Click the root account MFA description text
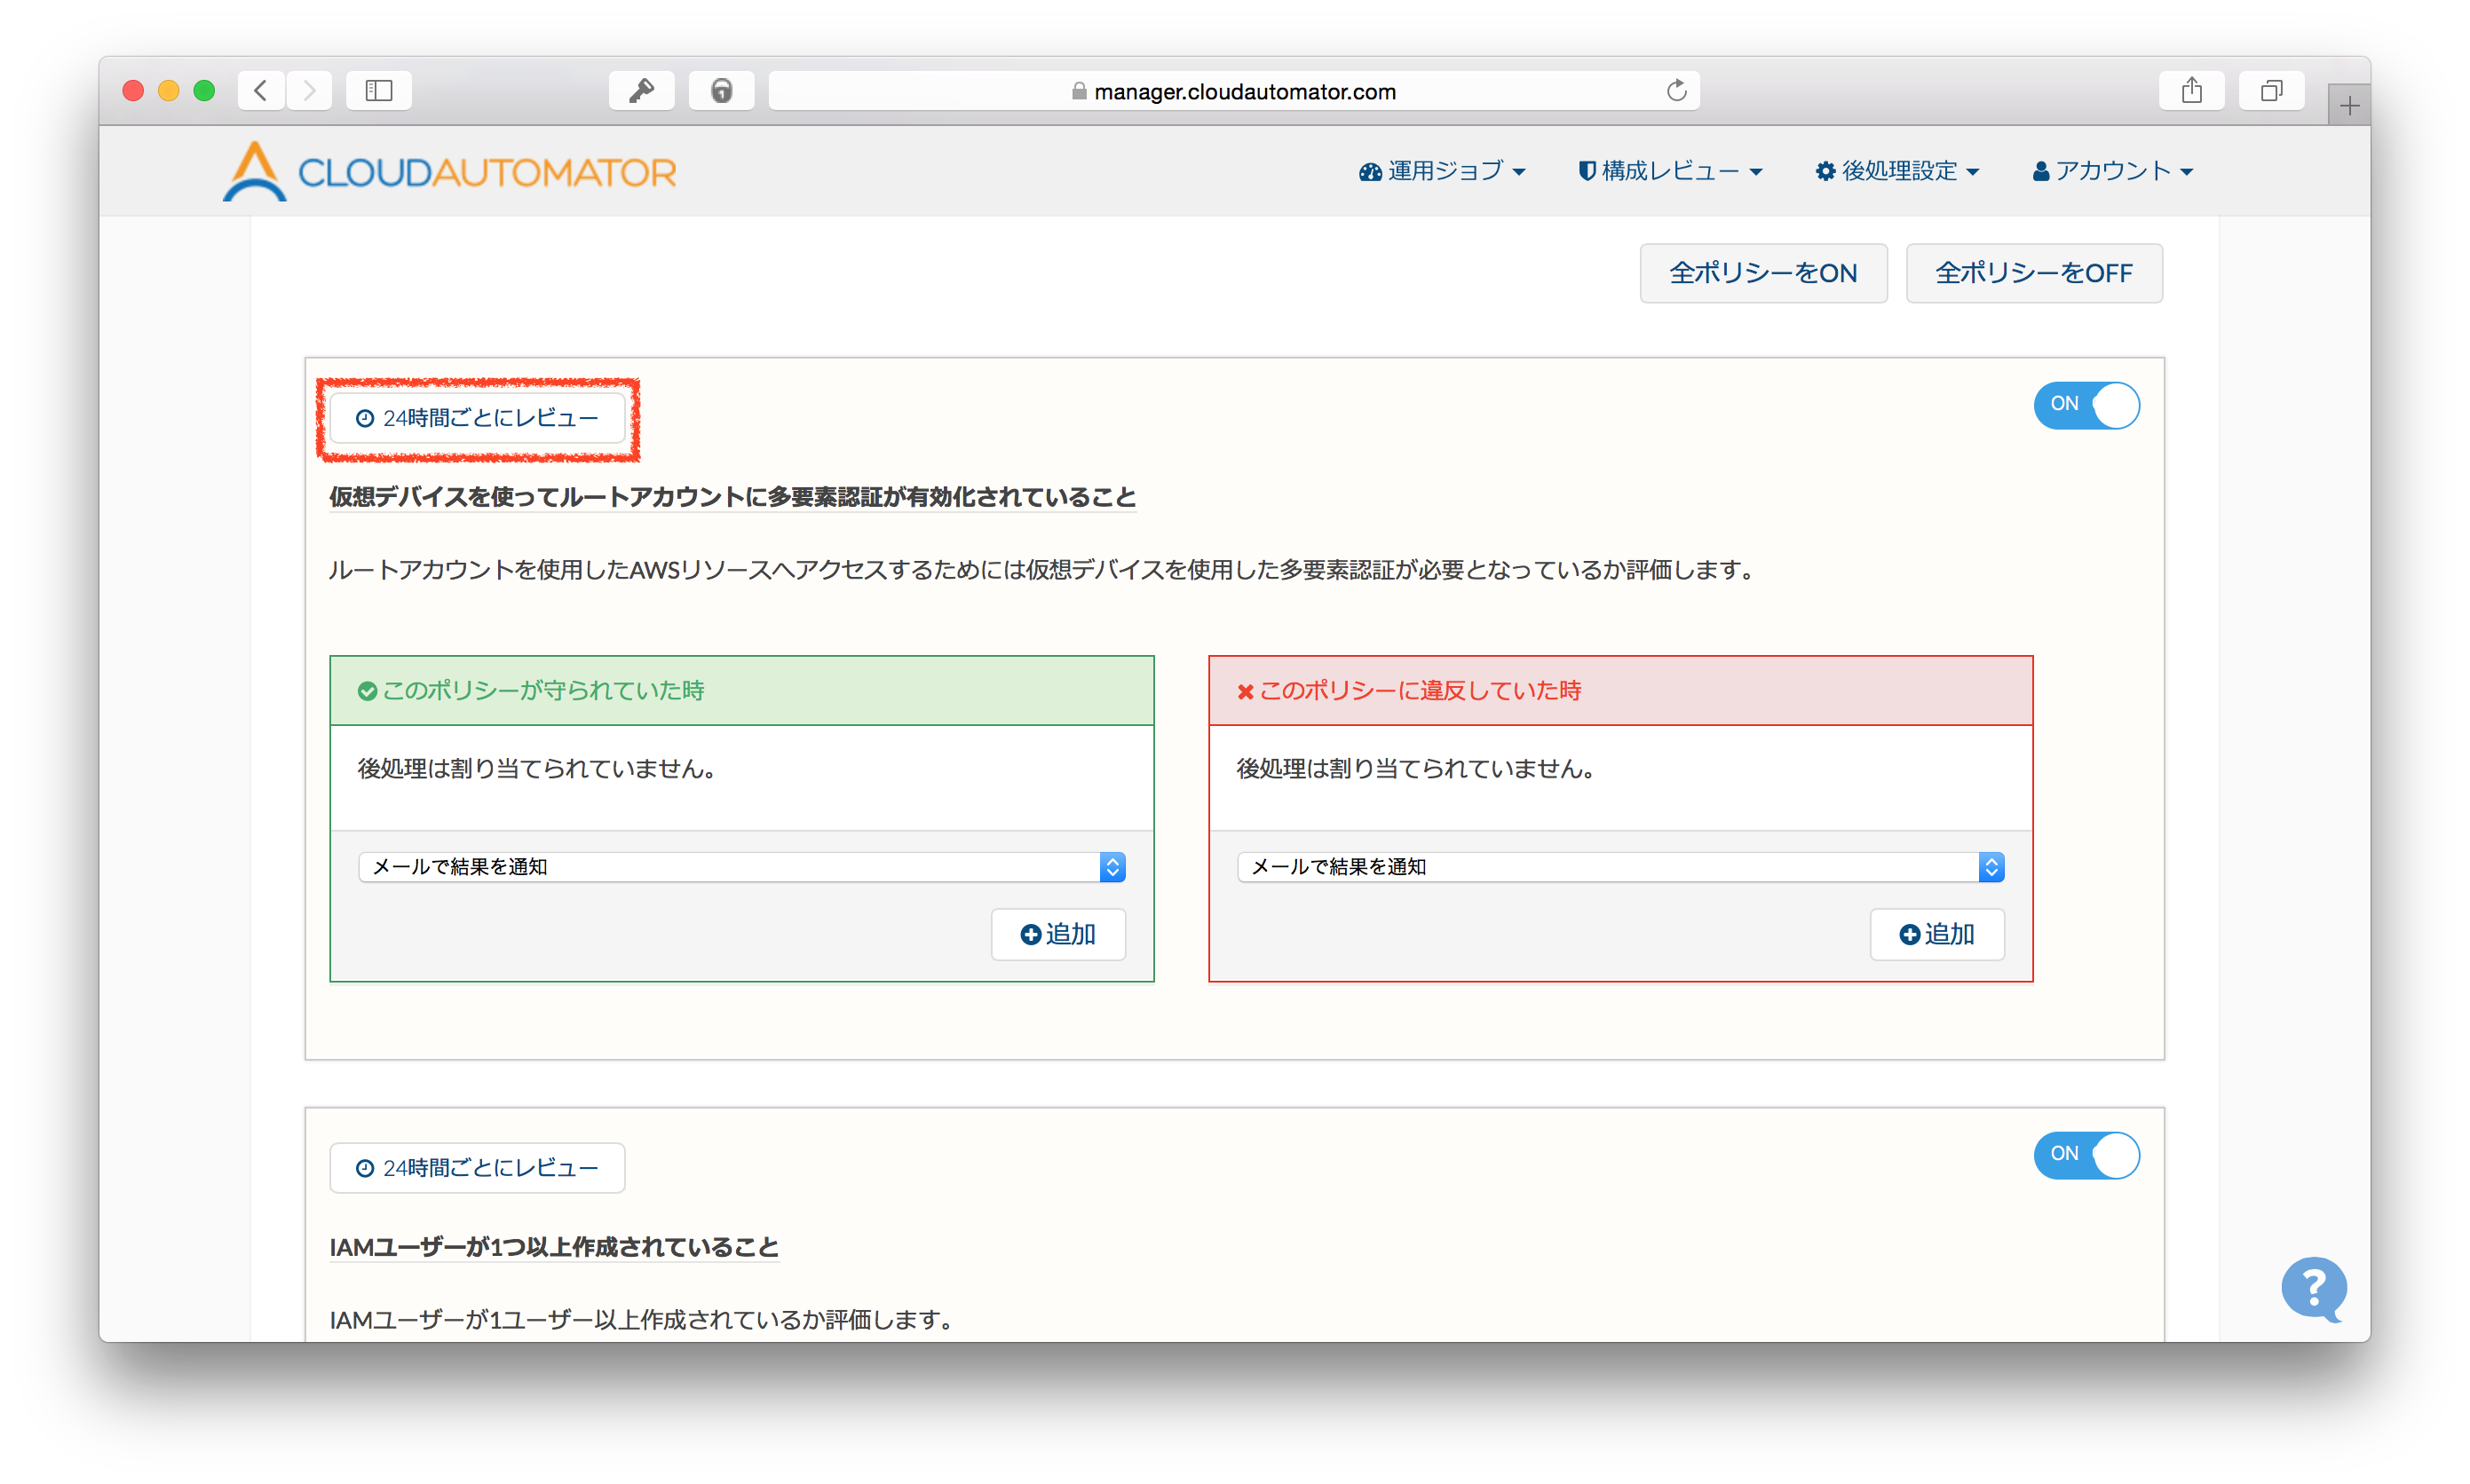Viewport: 2470px width, 1484px height. click(x=1043, y=570)
